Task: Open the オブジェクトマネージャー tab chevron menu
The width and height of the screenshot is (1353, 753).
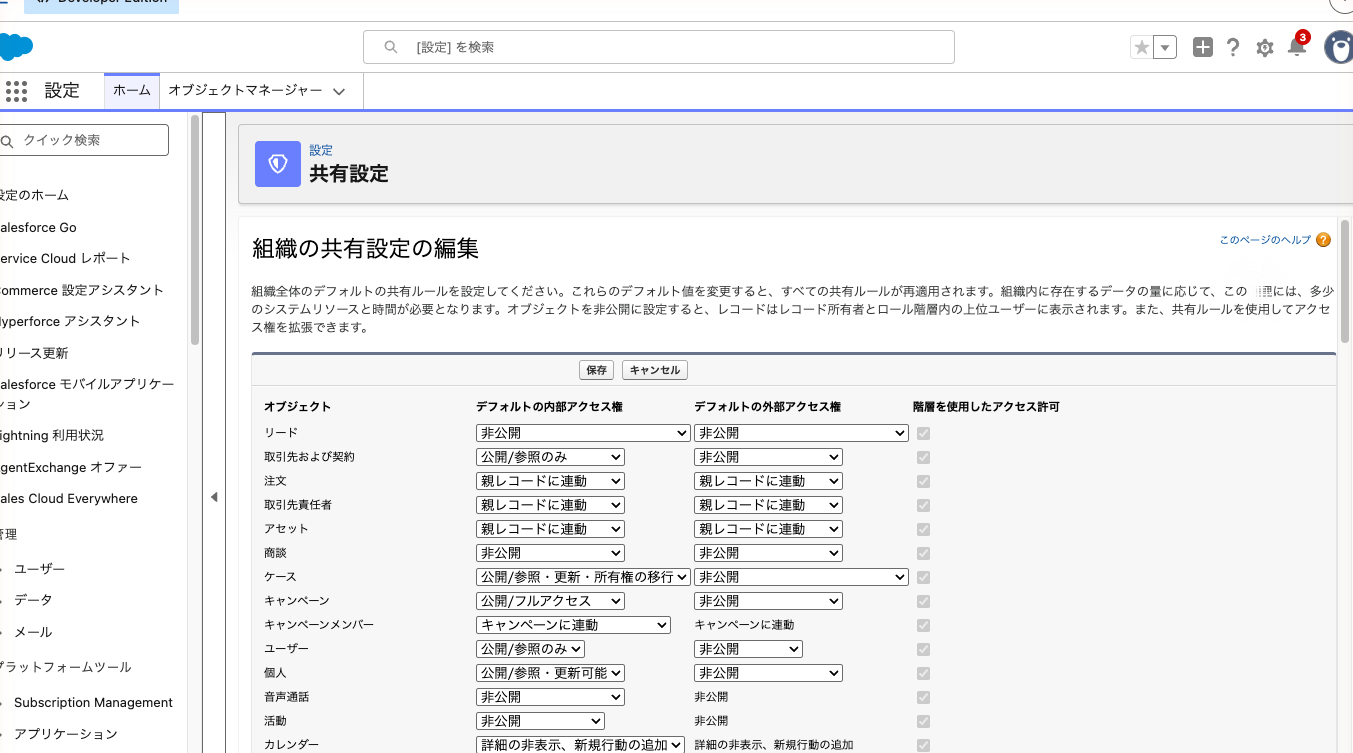Action: [x=339, y=91]
